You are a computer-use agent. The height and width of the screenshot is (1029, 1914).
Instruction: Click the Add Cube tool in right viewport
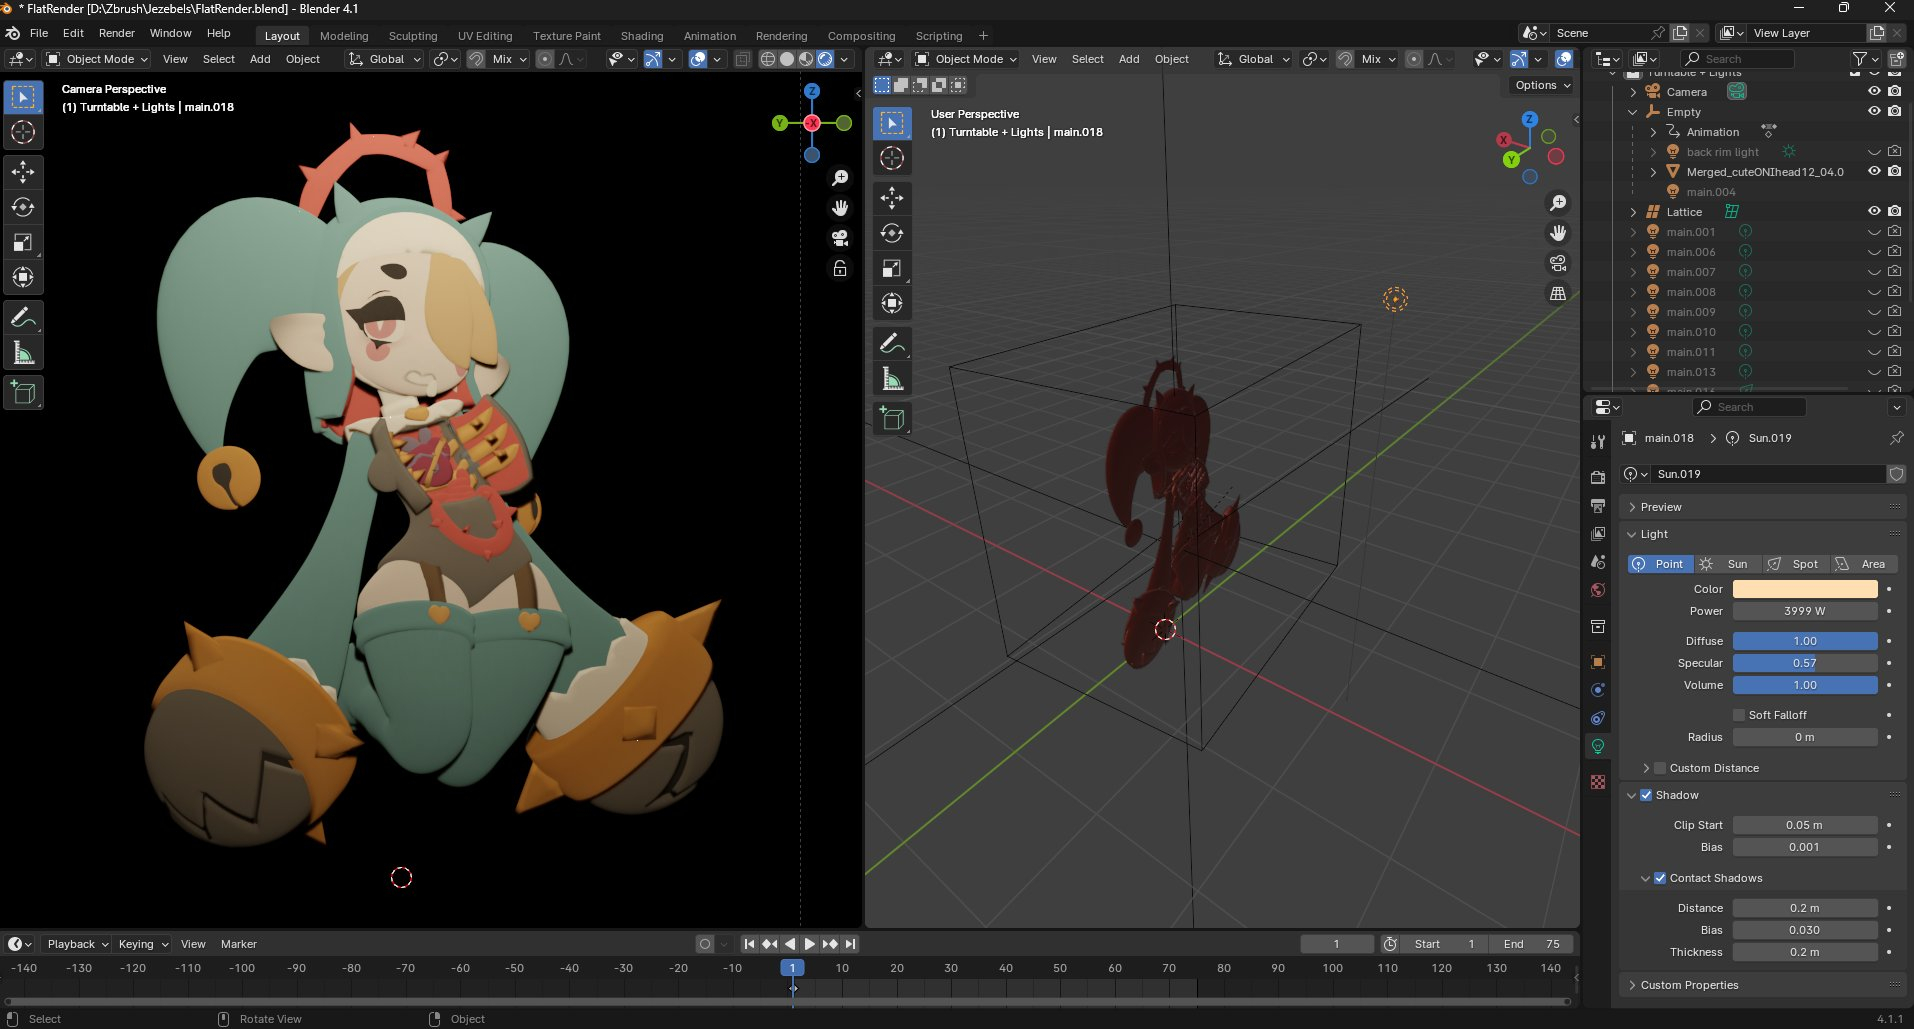coord(892,419)
